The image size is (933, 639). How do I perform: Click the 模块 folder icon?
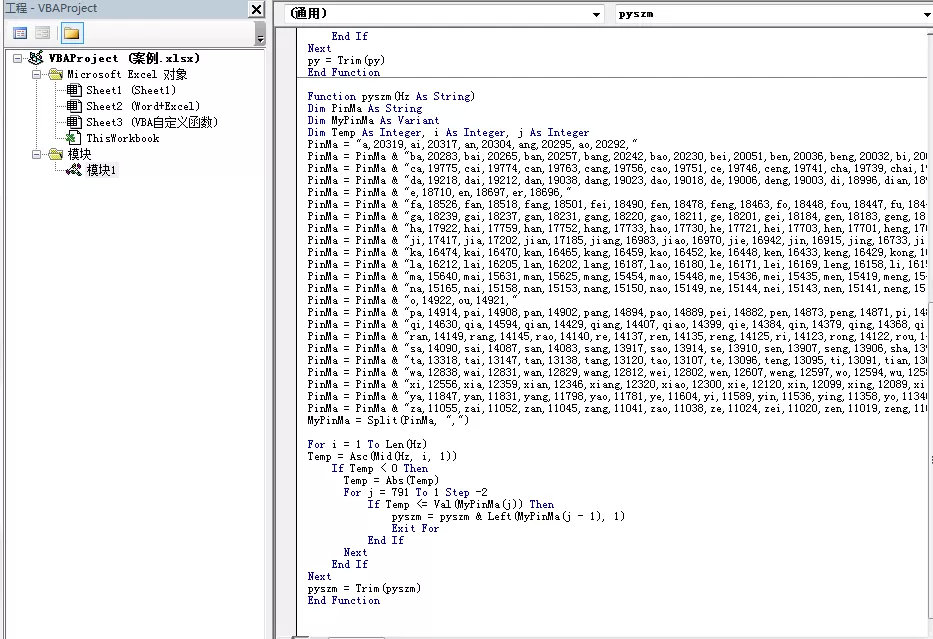click(54, 154)
